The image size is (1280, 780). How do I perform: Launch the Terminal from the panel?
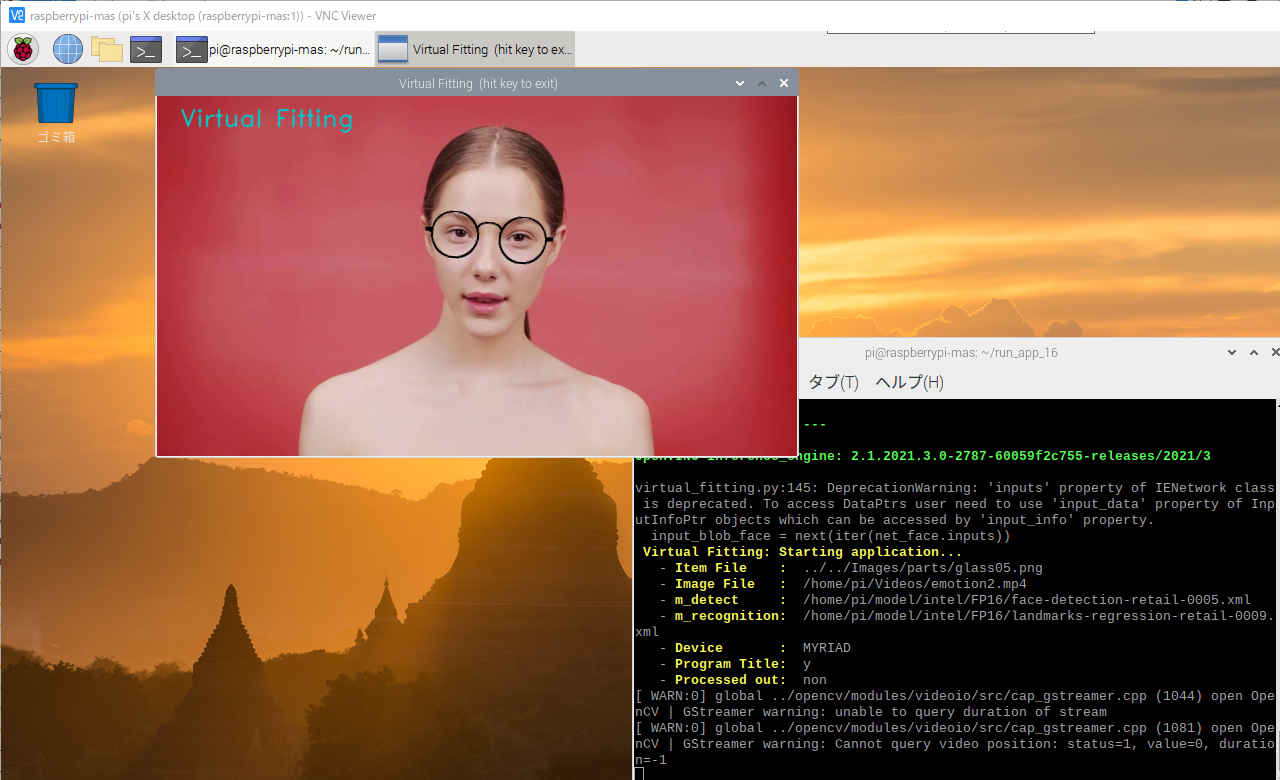coord(146,49)
